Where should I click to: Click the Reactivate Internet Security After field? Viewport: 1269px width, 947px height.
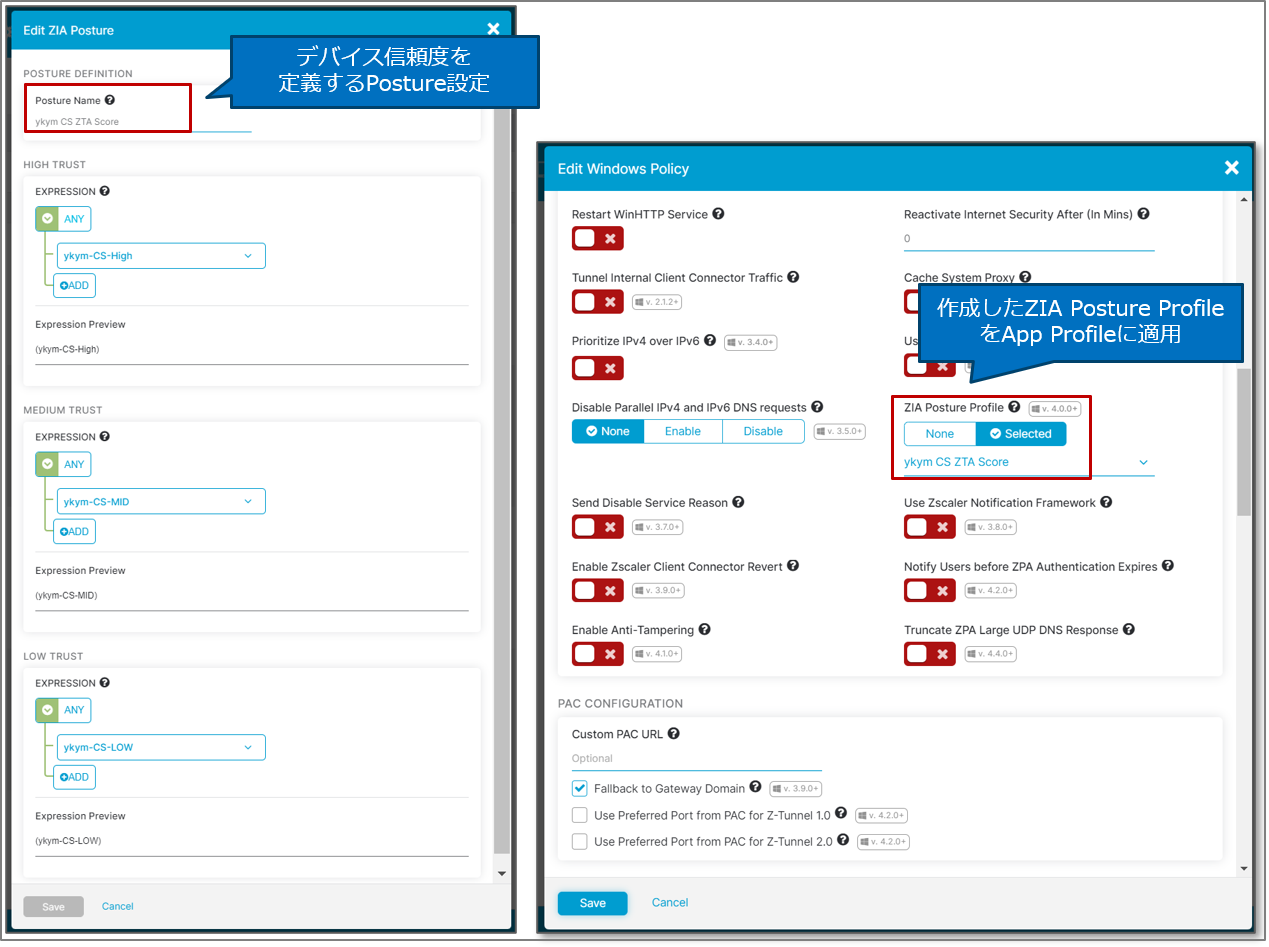click(1029, 239)
